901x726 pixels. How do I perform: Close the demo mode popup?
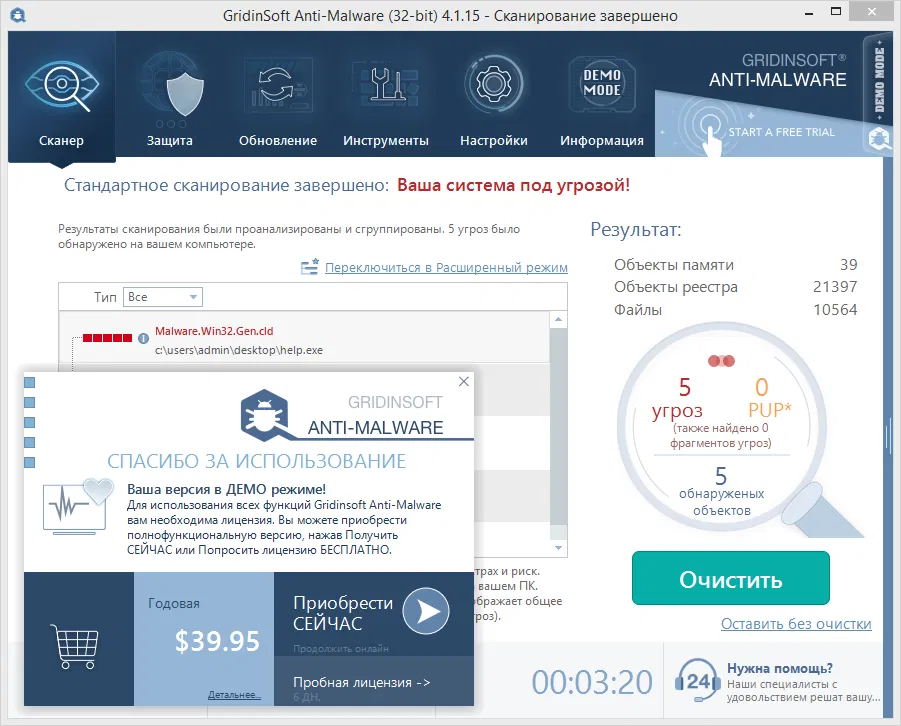(464, 382)
